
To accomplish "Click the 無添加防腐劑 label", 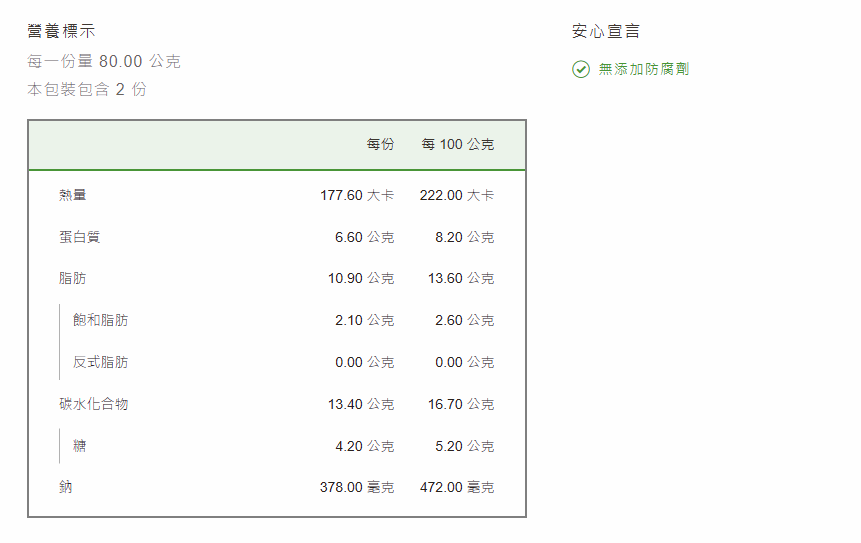I will coord(643,69).
